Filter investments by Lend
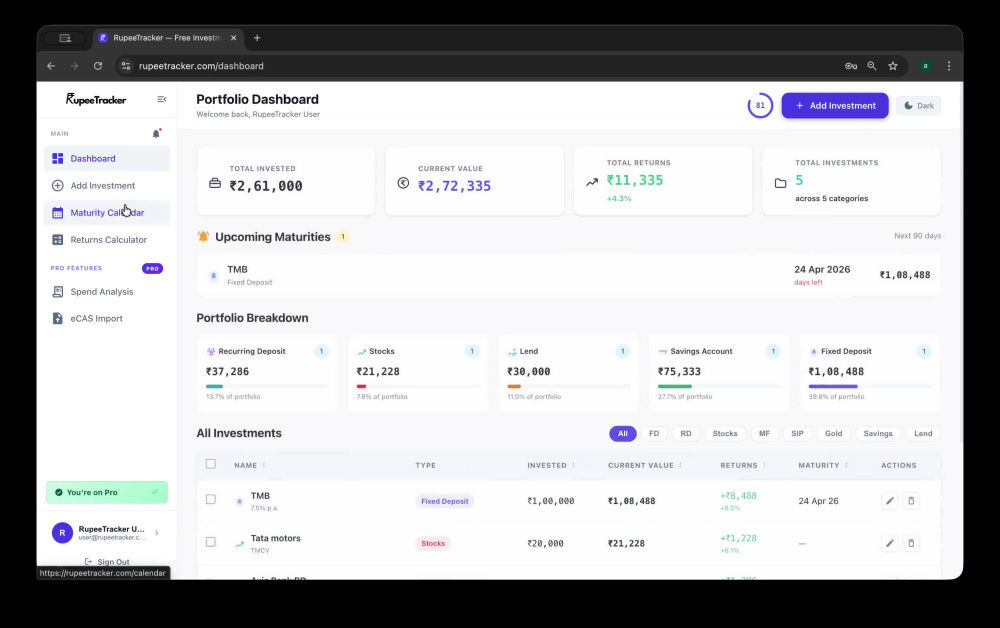The width and height of the screenshot is (1000, 628). coord(923,434)
